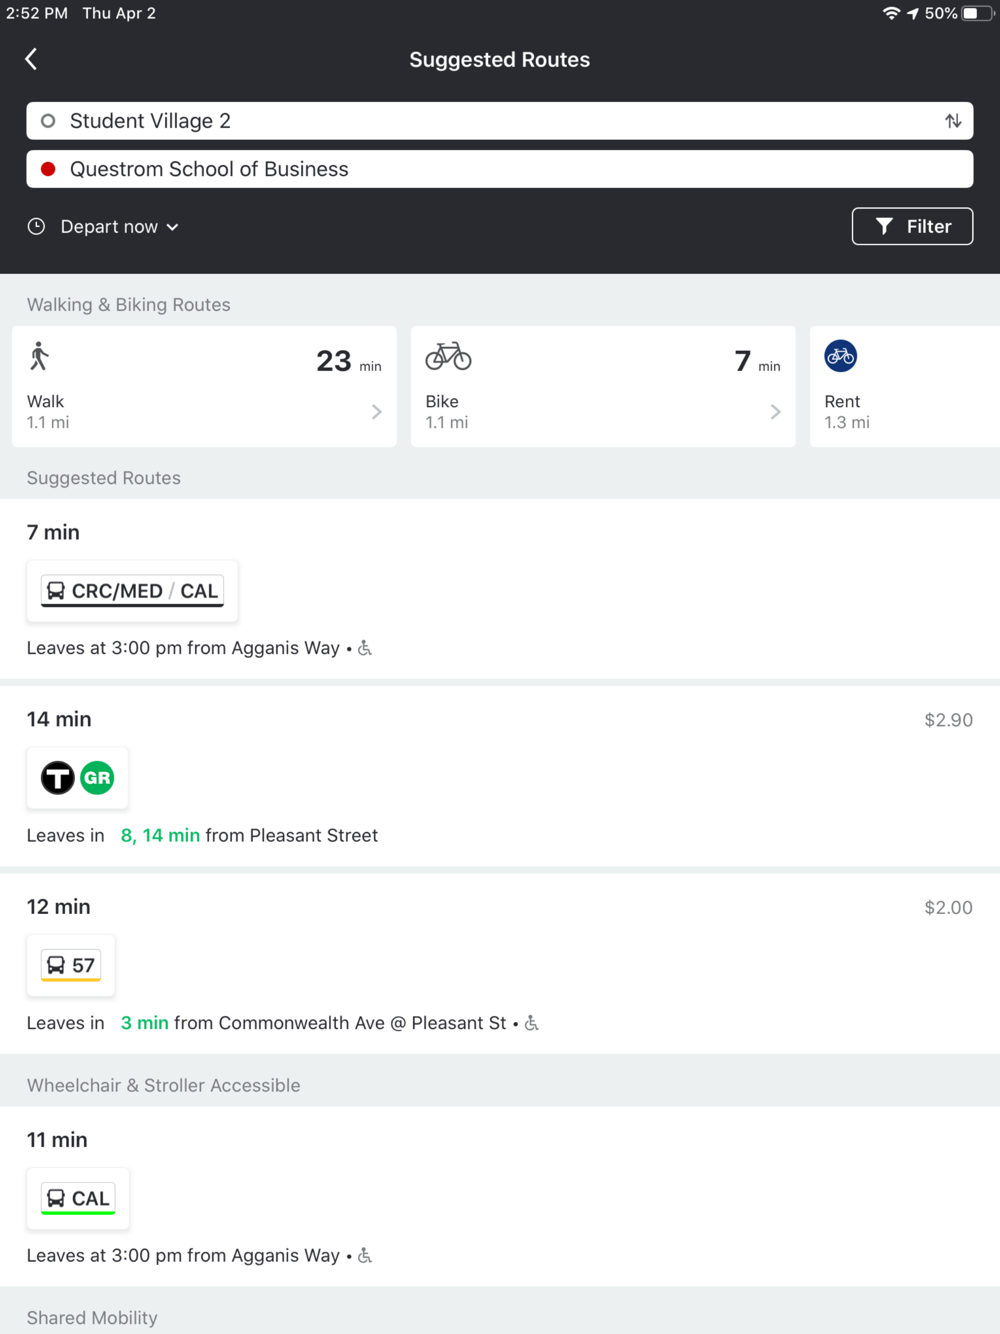
Task: Open the Rent bike 1.3 mi card
Action: coord(900,387)
